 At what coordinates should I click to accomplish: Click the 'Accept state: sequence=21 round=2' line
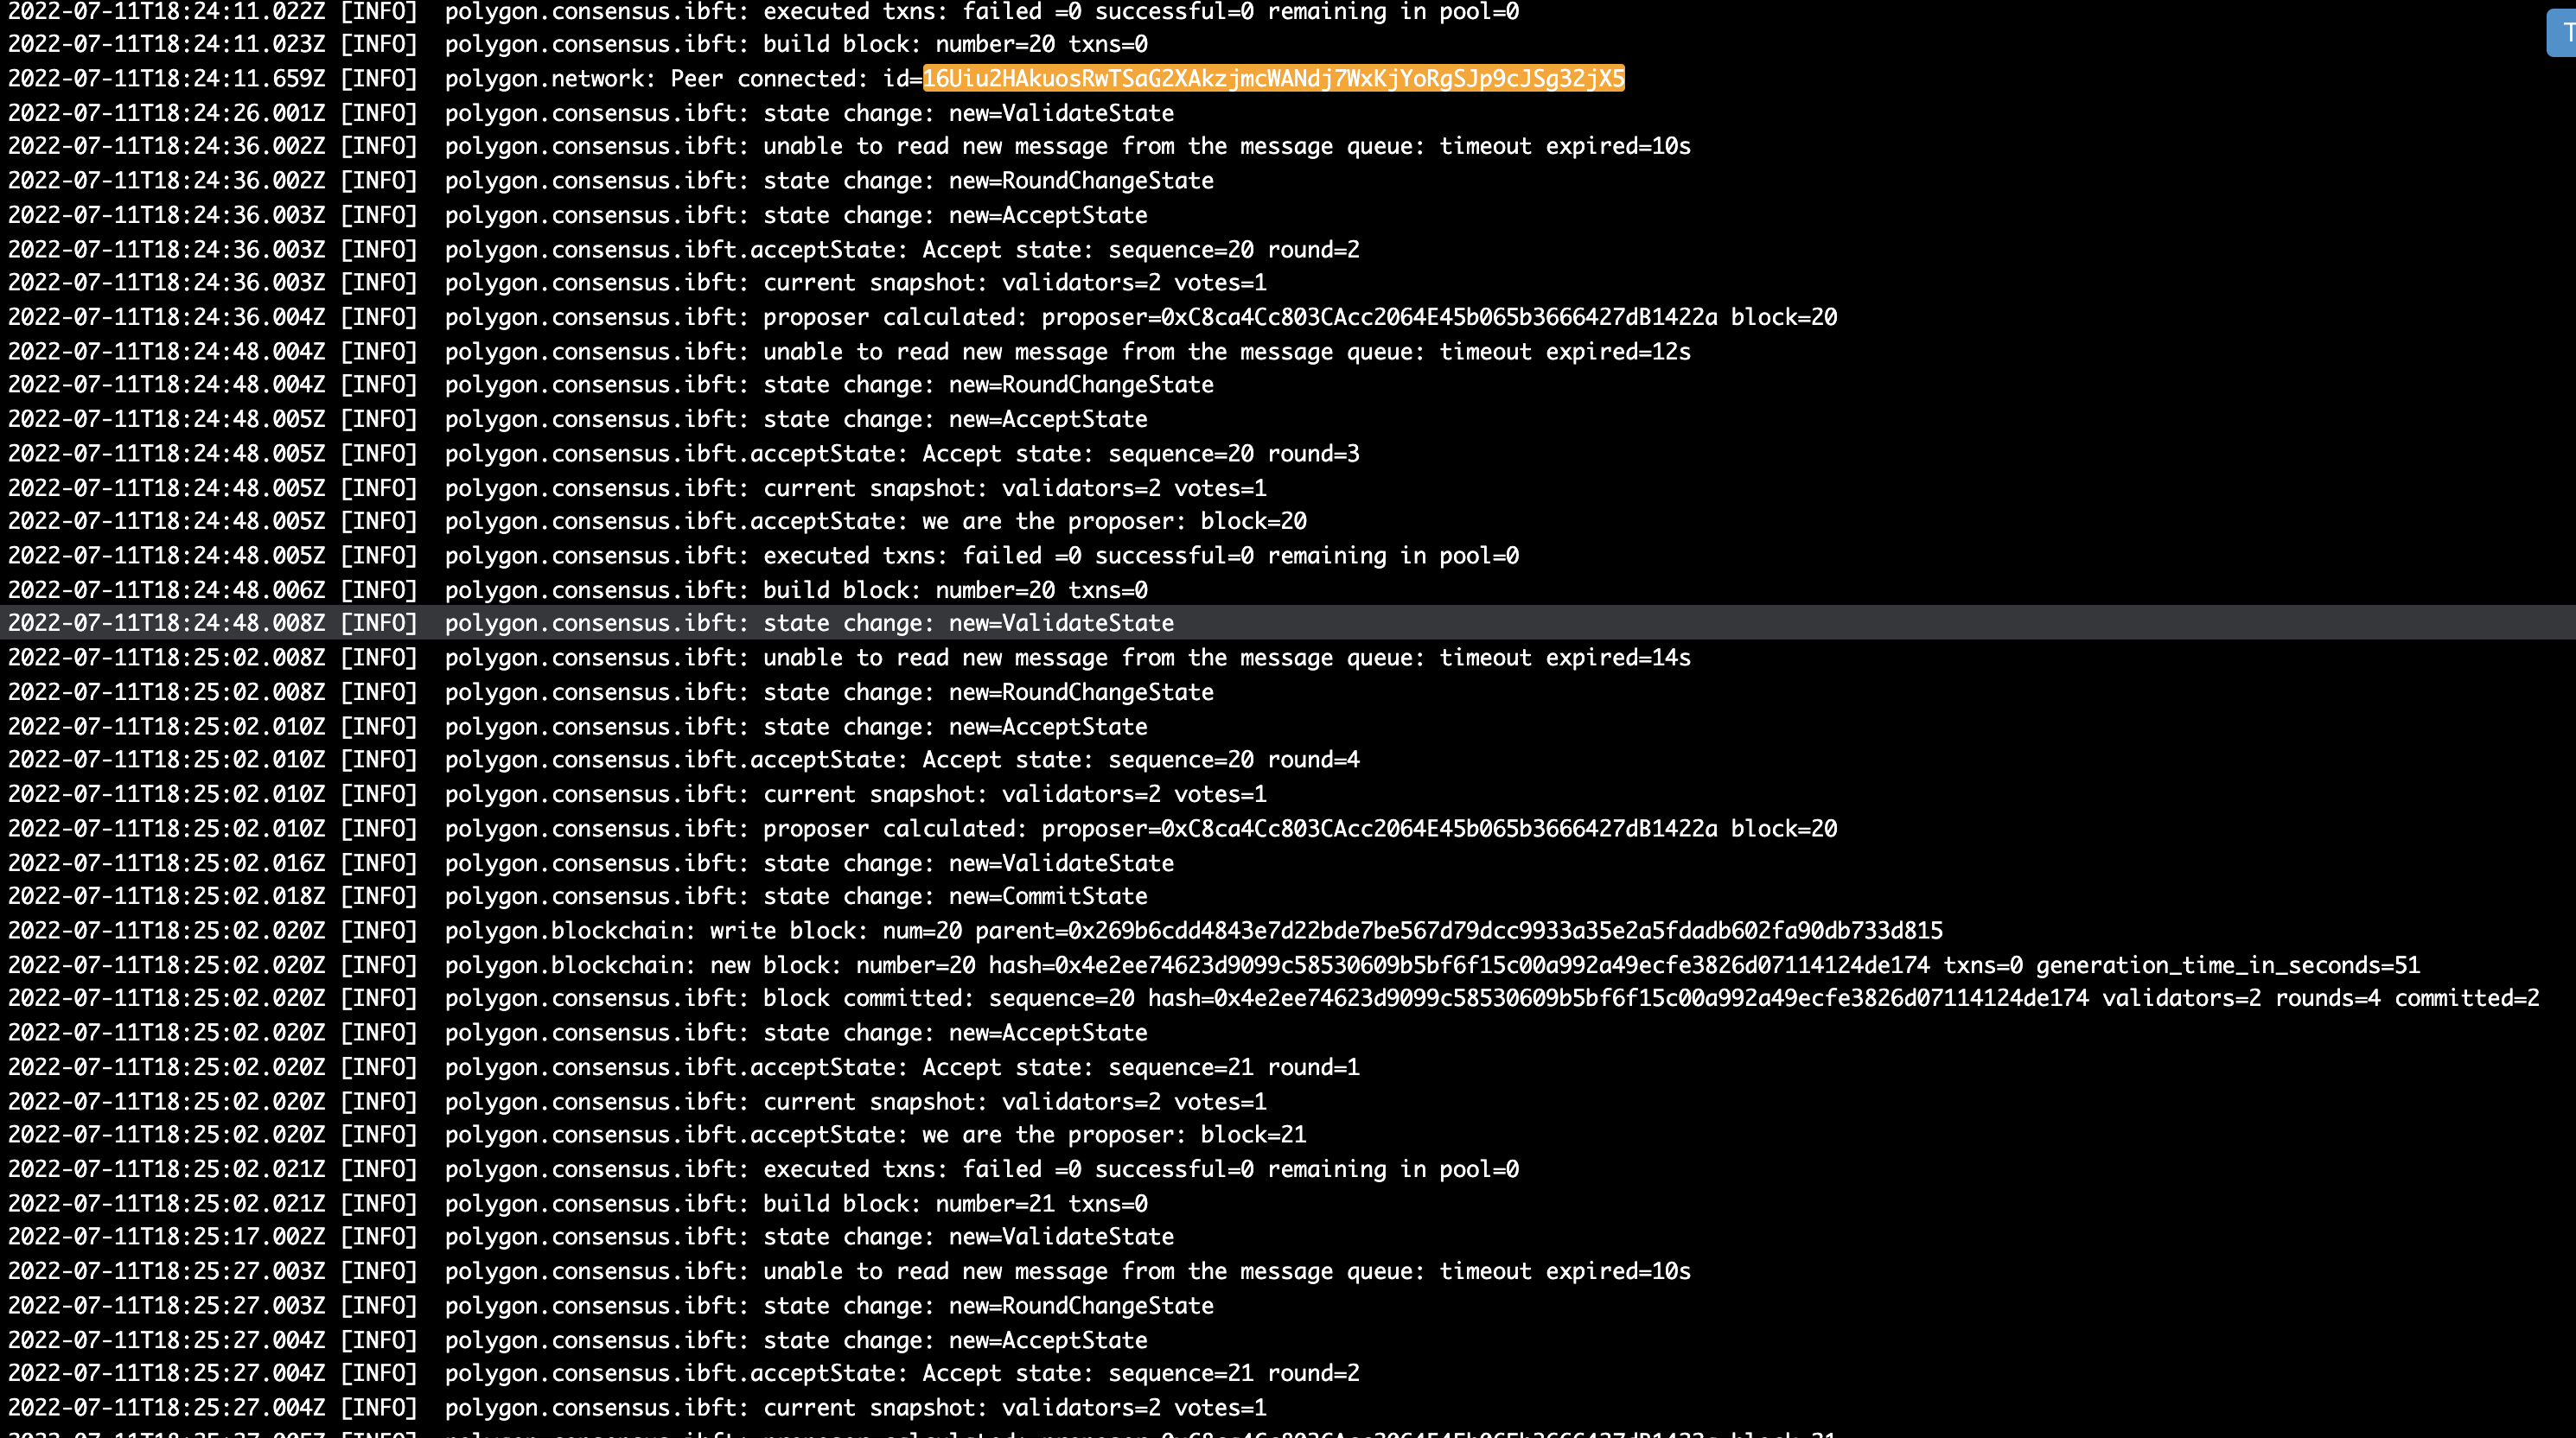(x=684, y=1372)
